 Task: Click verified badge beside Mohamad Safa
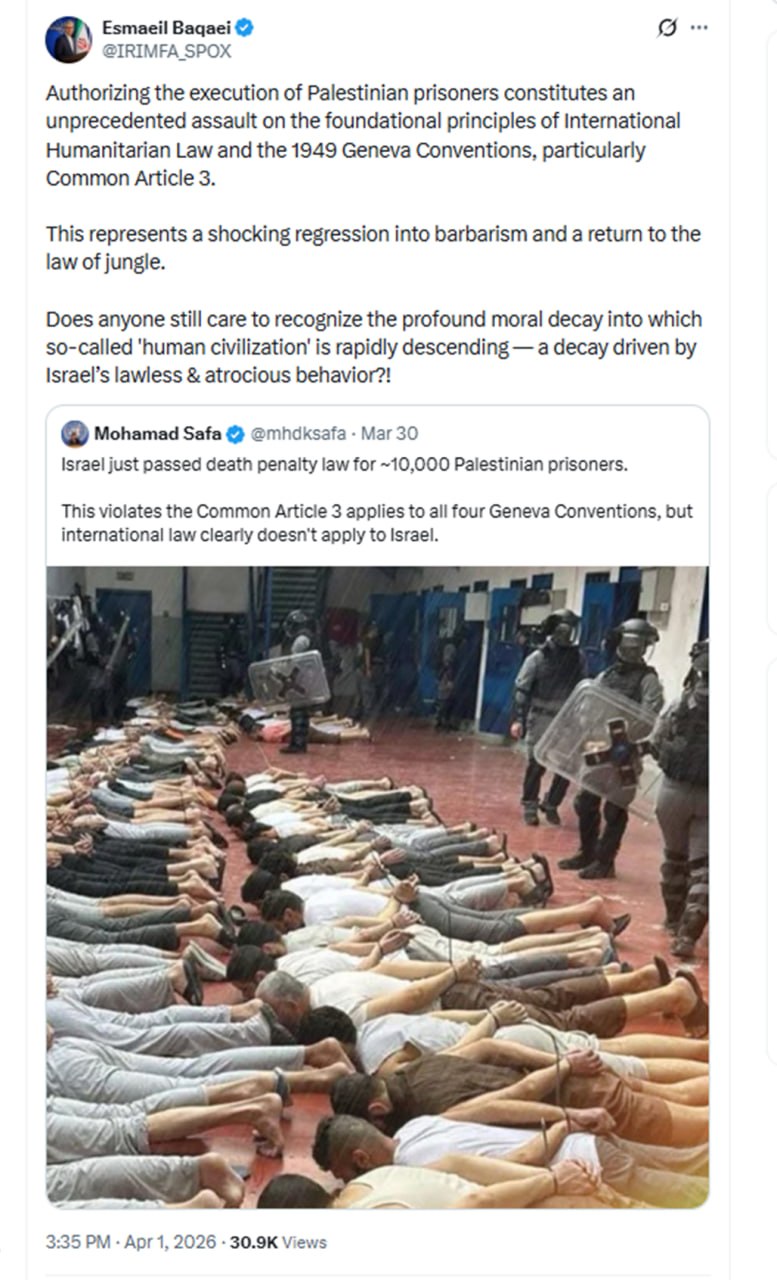(x=235, y=434)
